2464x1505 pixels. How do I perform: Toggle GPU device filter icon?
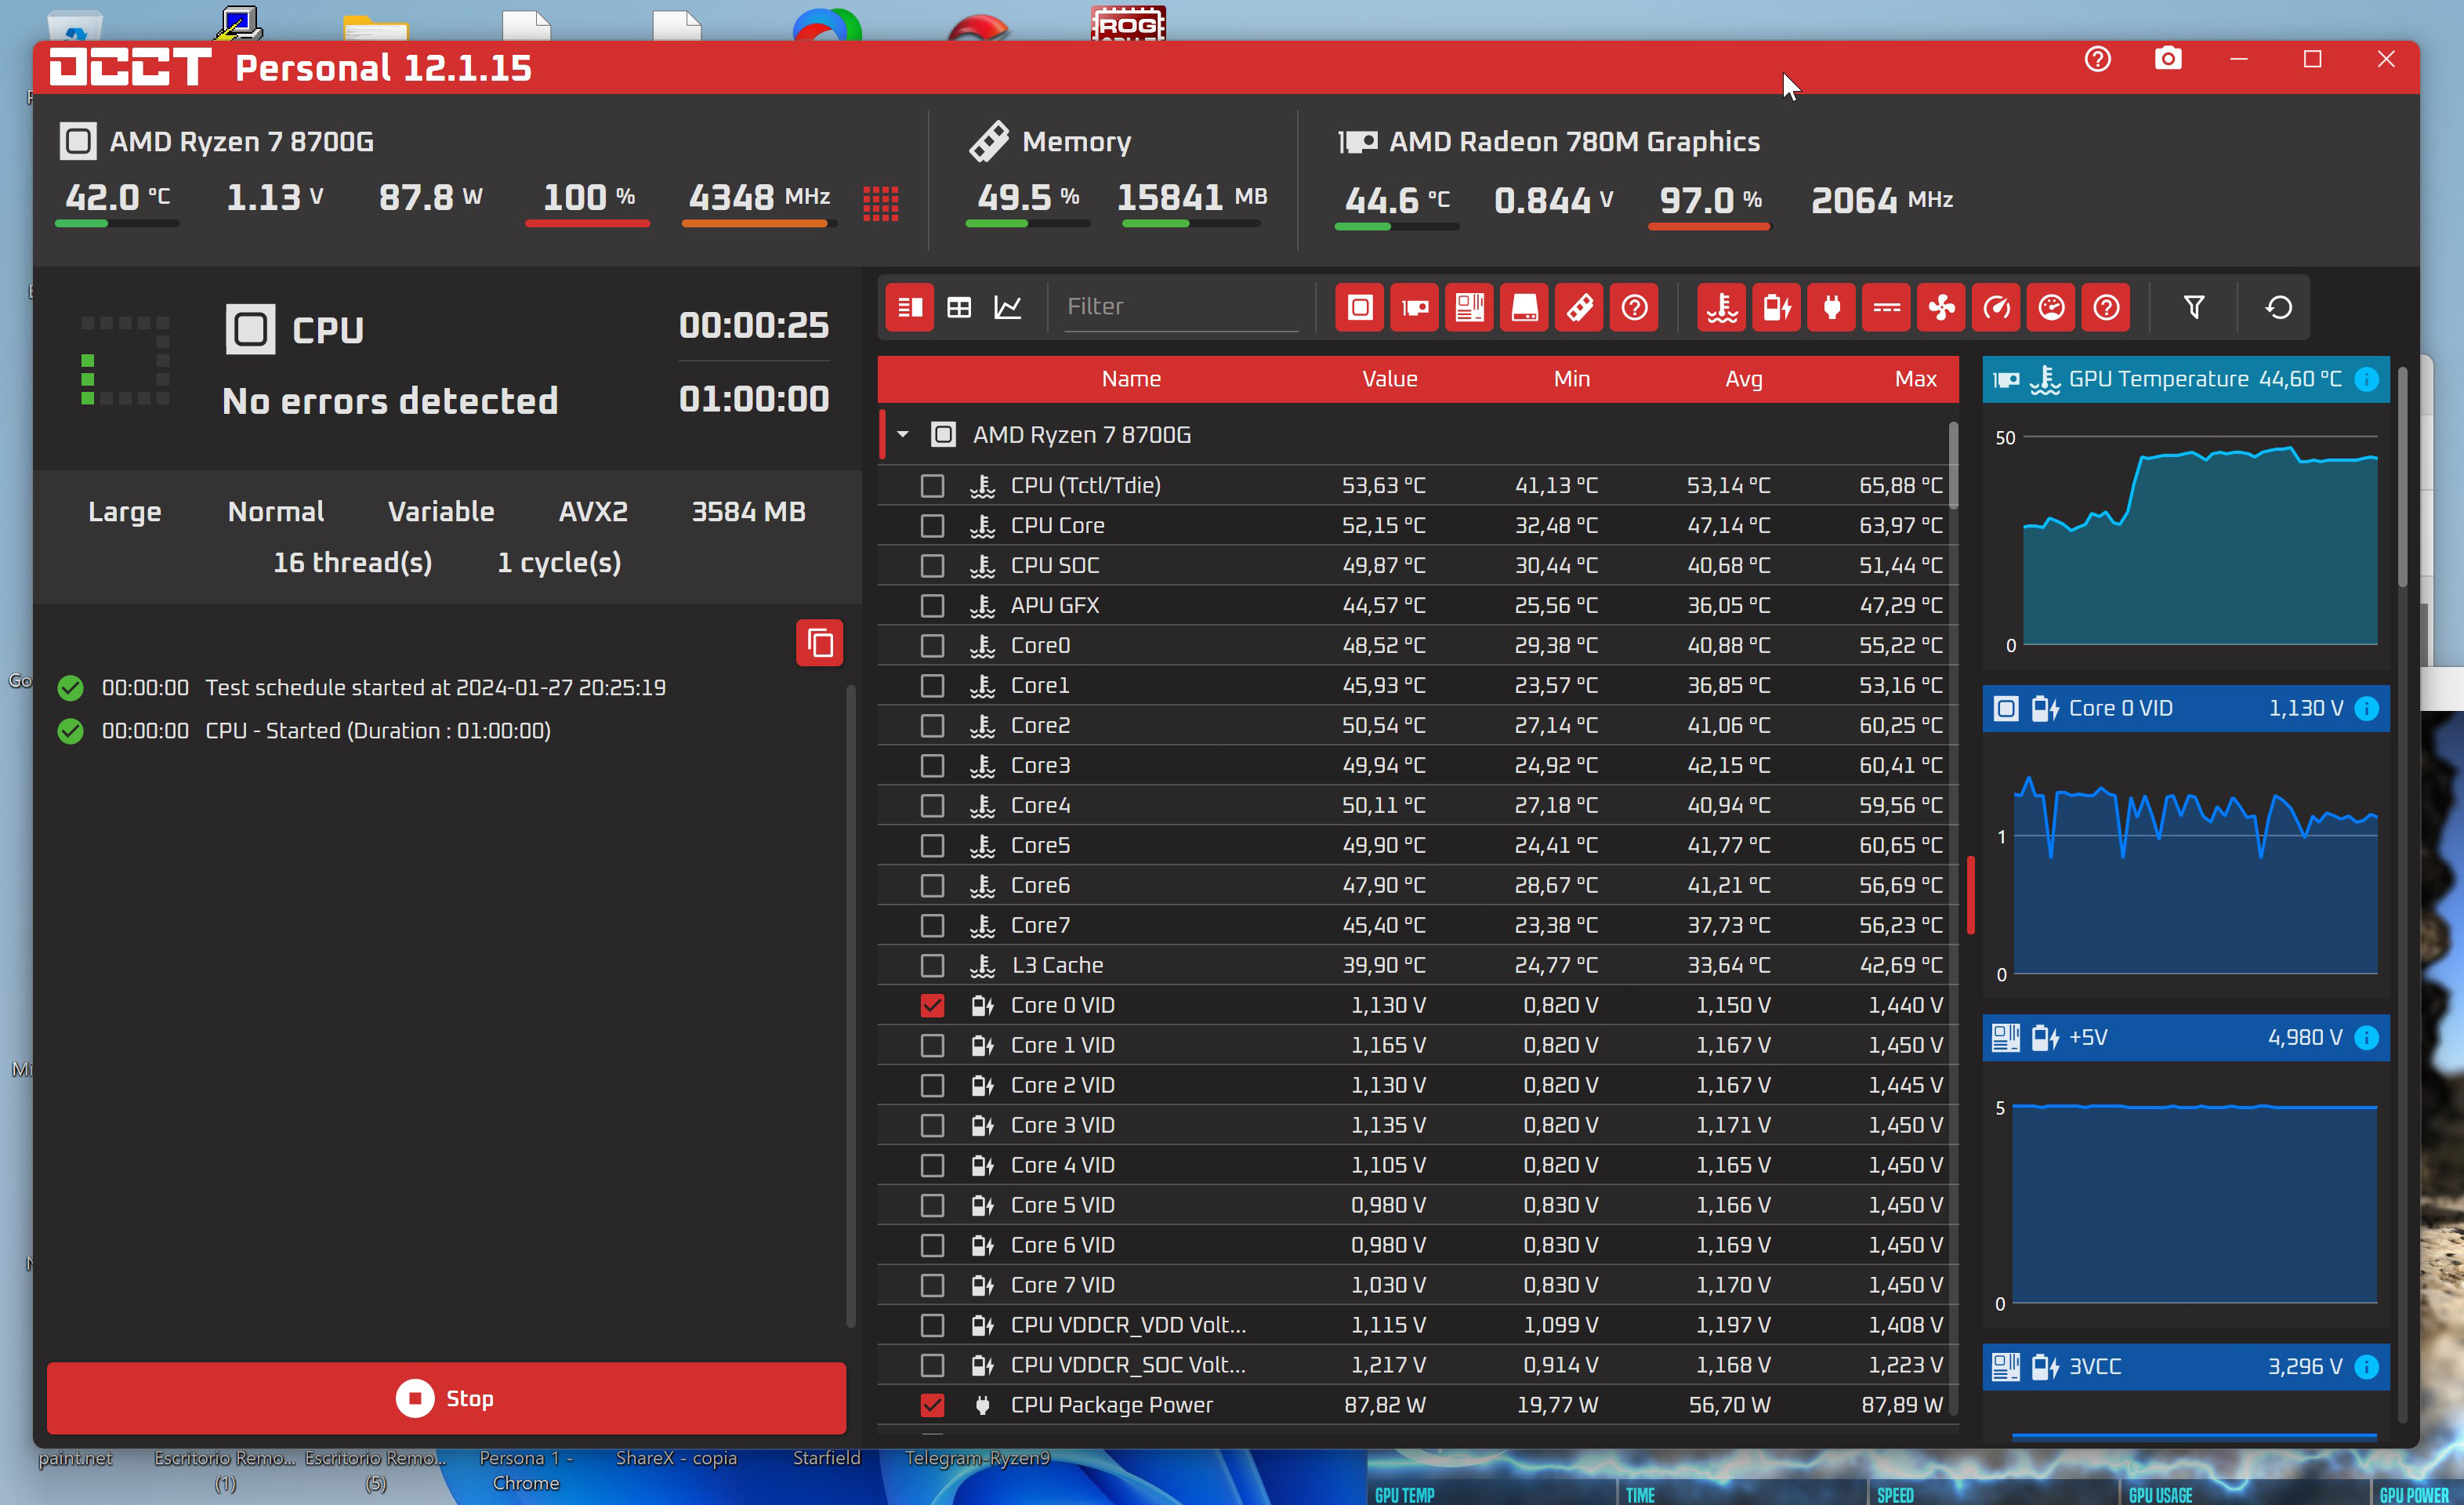coord(1415,307)
